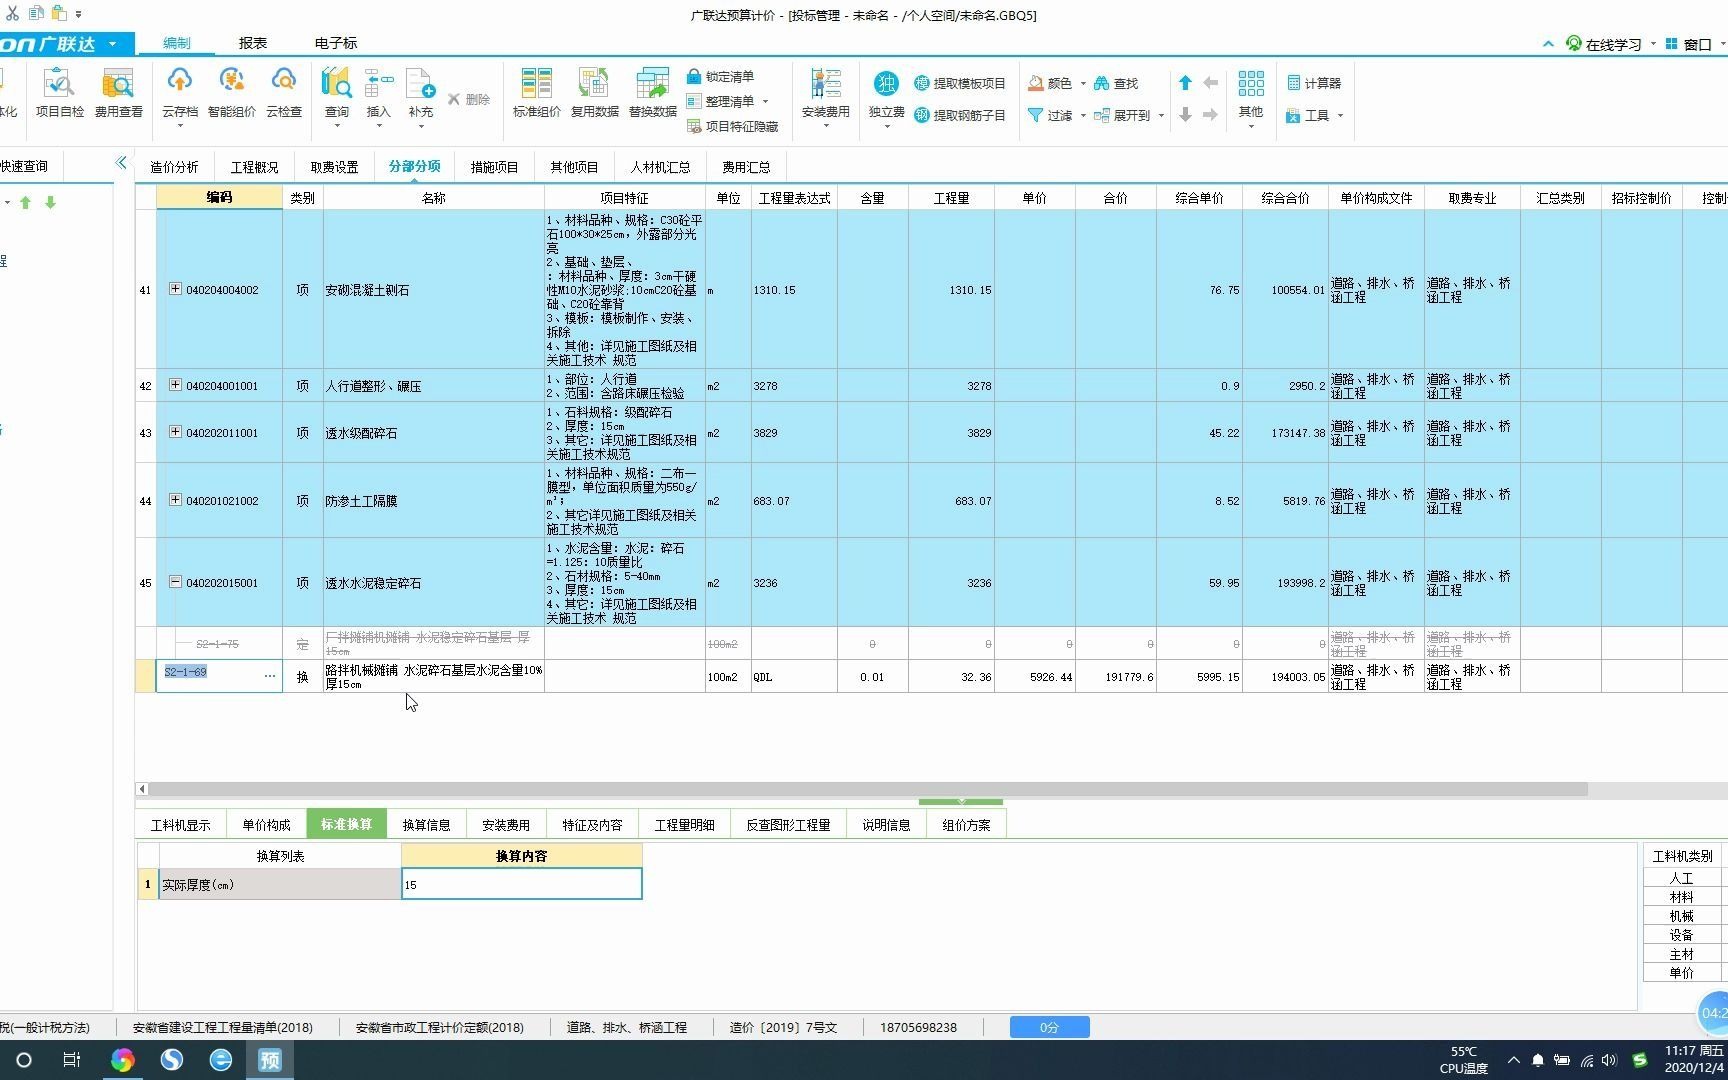This screenshot has width=1728, height=1080.
Task: Open 云存档 cloud archive
Action: pyautogui.click(x=180, y=93)
